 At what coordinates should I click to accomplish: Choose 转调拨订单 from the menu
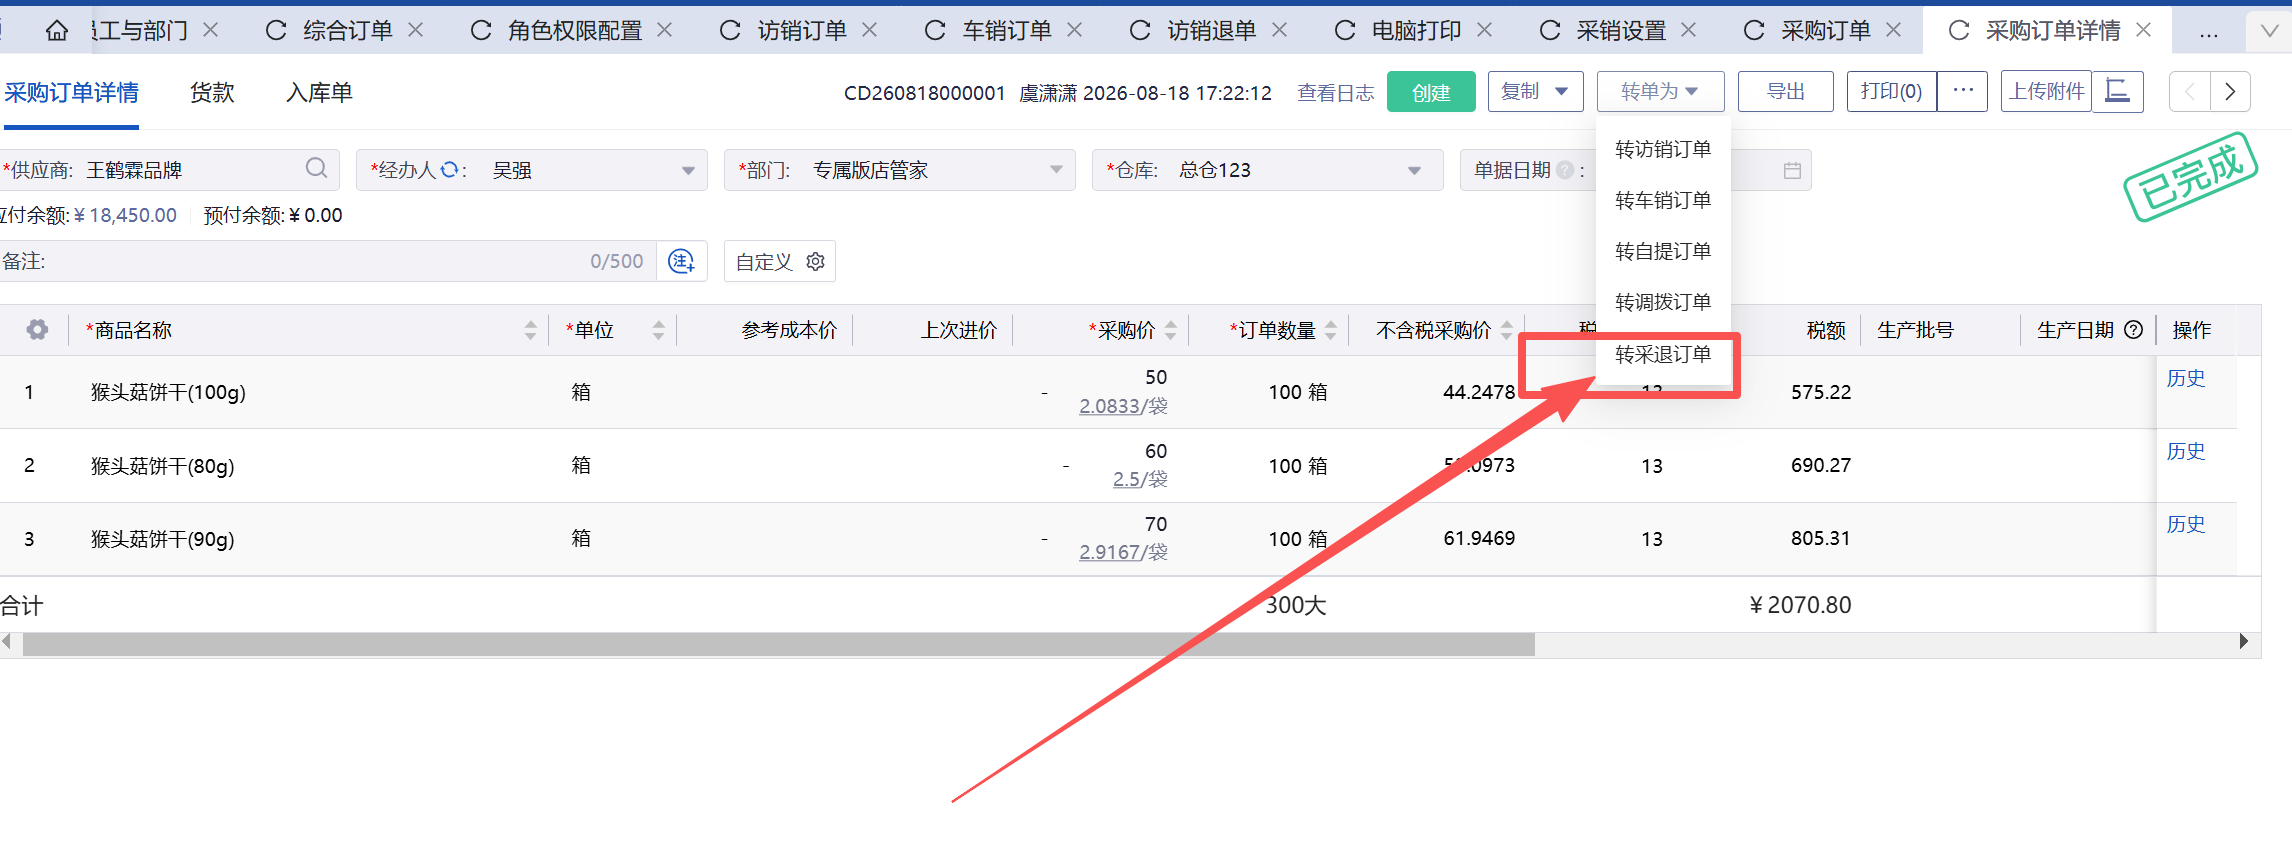(1663, 302)
